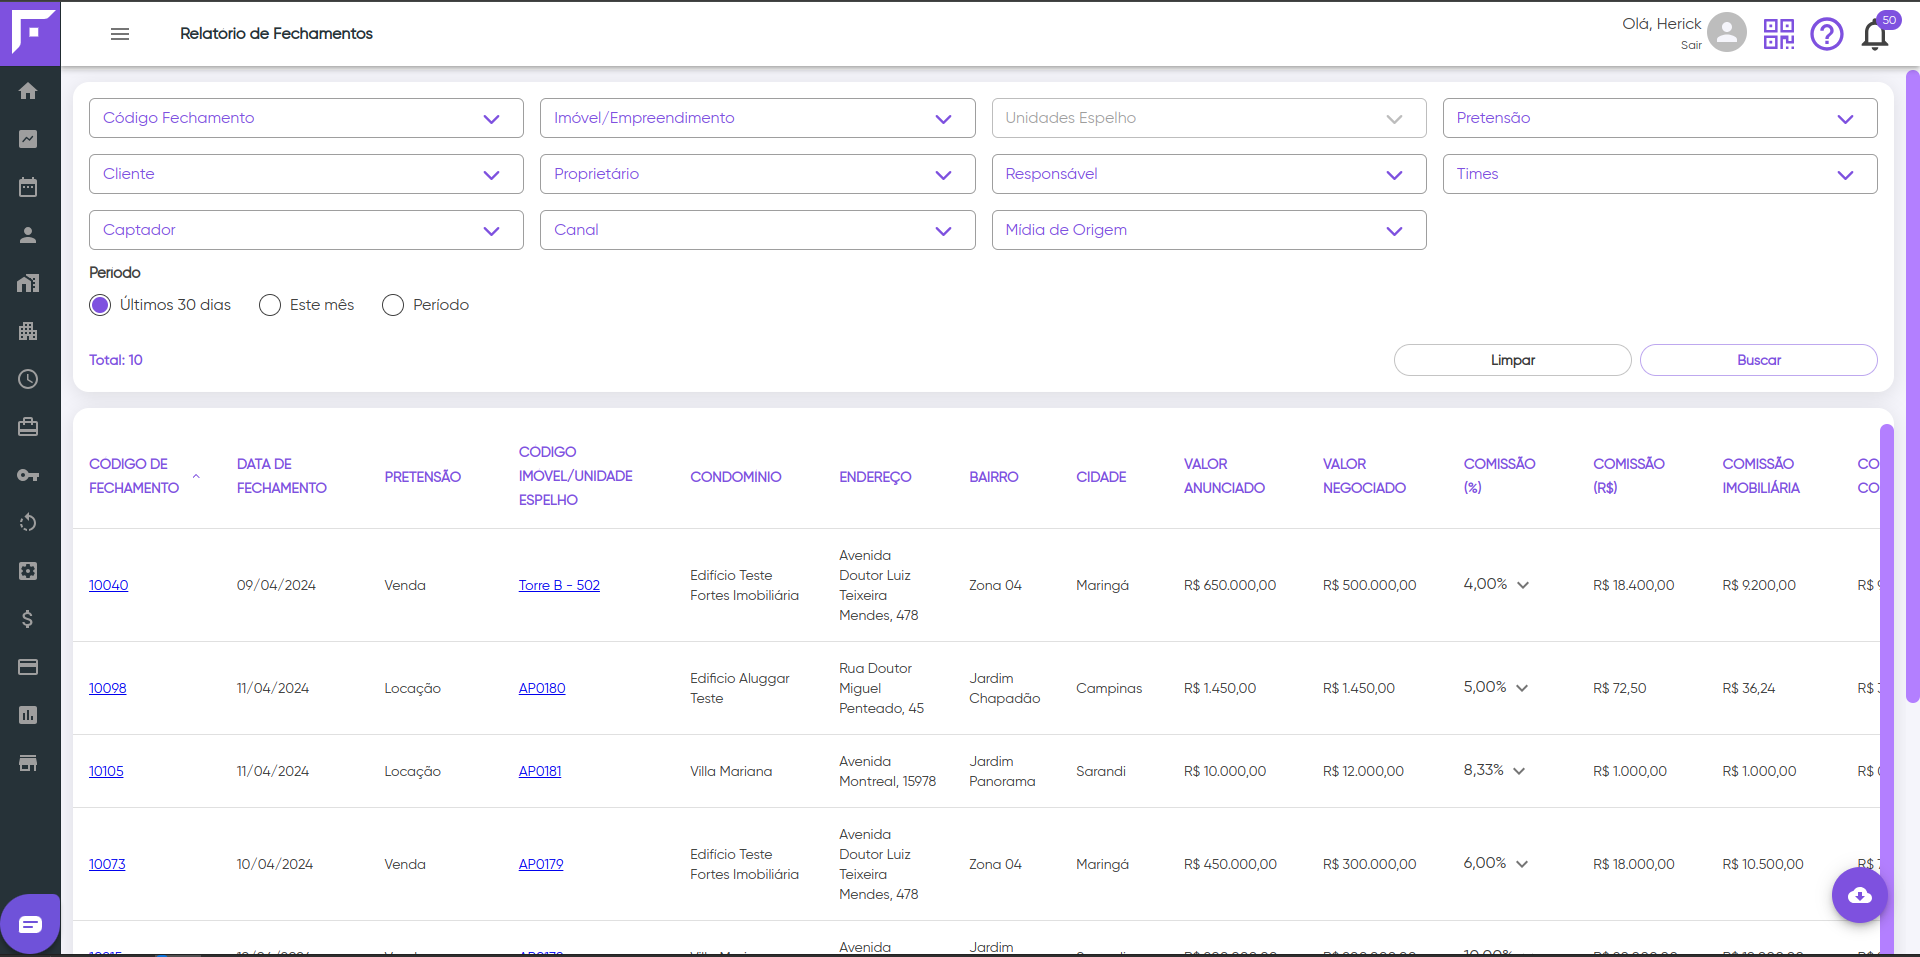Image resolution: width=1920 pixels, height=957 pixels.
Task: Open the rotate refresh sidebar icon
Action: pyautogui.click(x=28, y=523)
